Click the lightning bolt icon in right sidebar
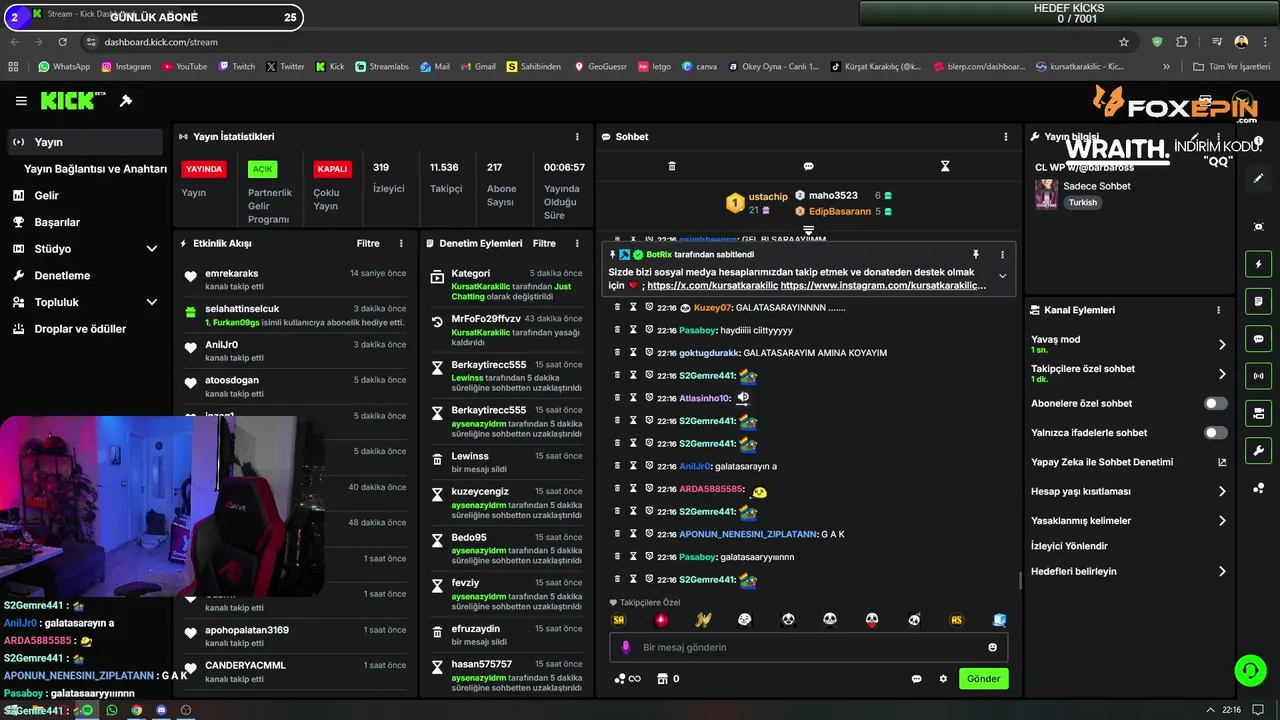This screenshot has width=1280, height=720. coord(1258,264)
